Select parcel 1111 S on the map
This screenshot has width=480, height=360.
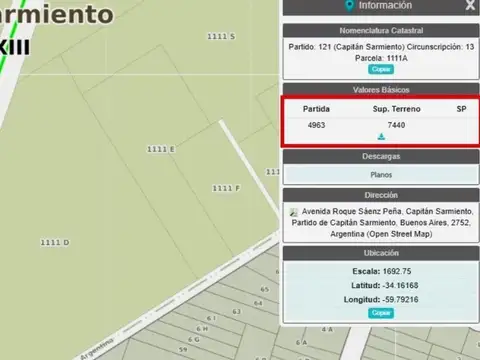point(221,36)
